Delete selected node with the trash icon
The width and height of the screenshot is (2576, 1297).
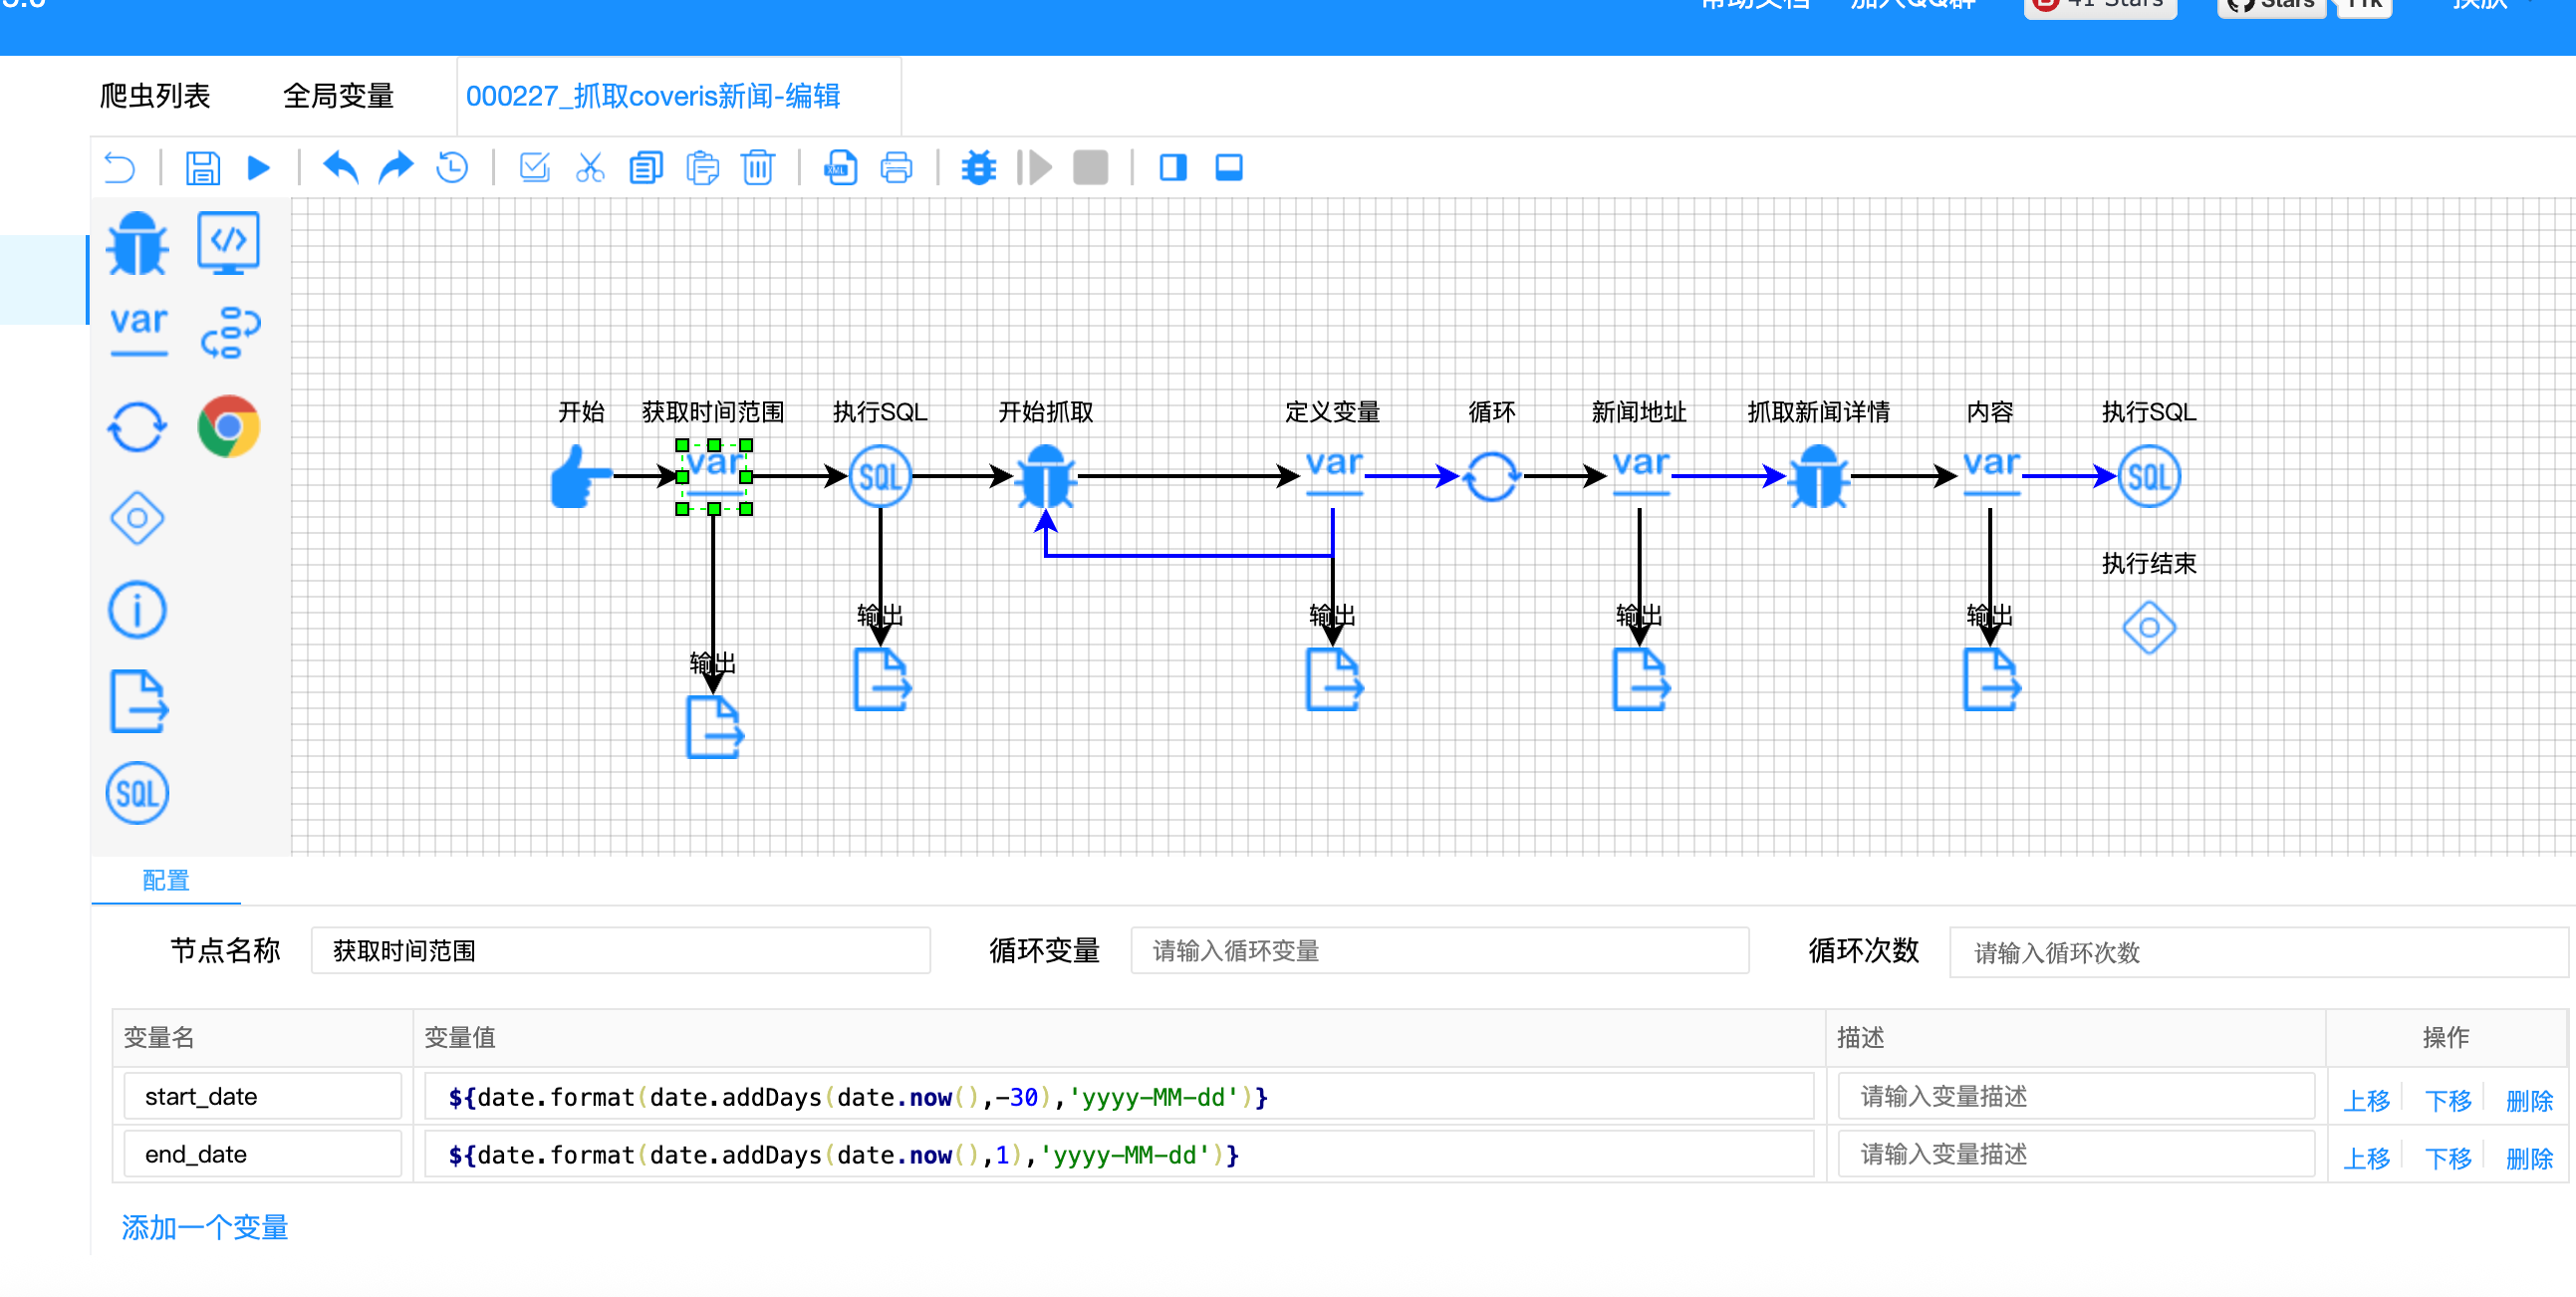[758, 167]
